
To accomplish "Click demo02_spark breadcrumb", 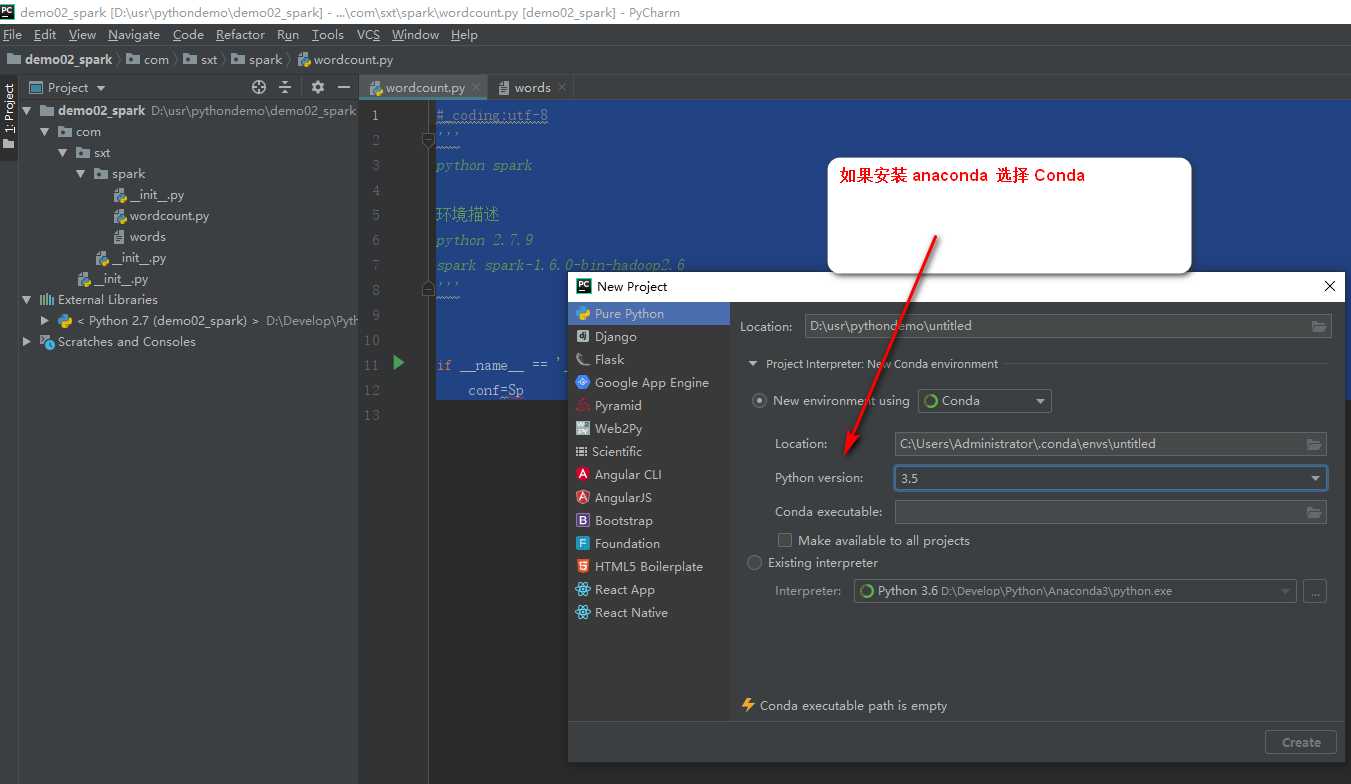I will 59,60.
